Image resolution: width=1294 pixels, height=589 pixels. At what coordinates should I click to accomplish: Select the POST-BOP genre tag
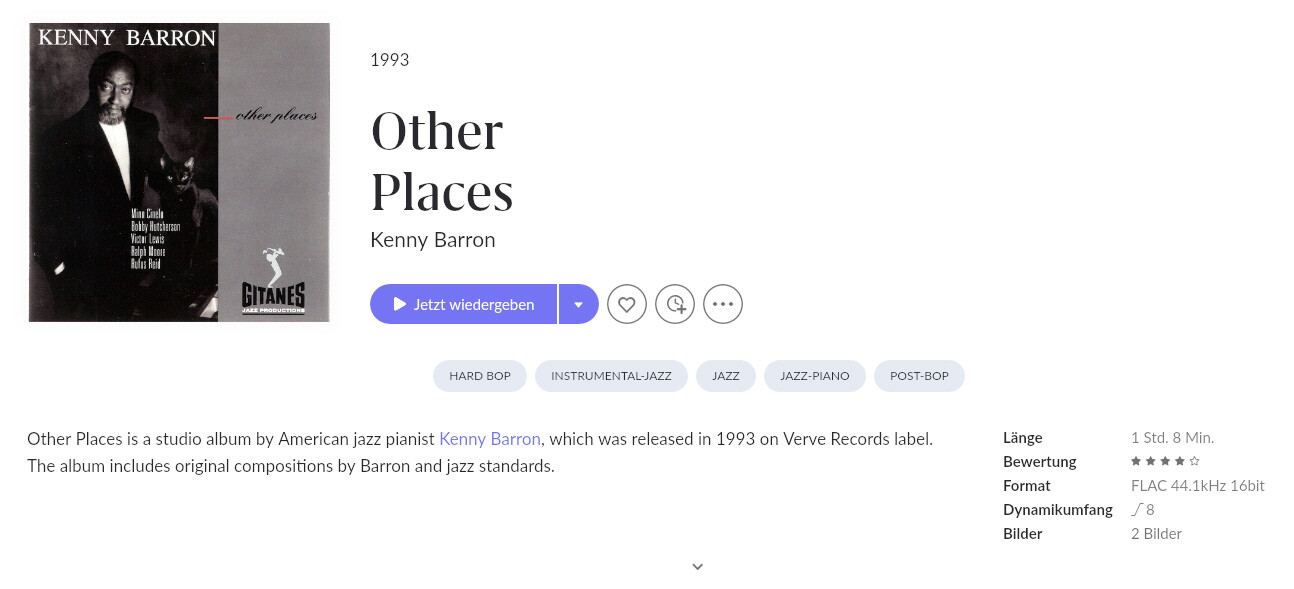tap(919, 376)
